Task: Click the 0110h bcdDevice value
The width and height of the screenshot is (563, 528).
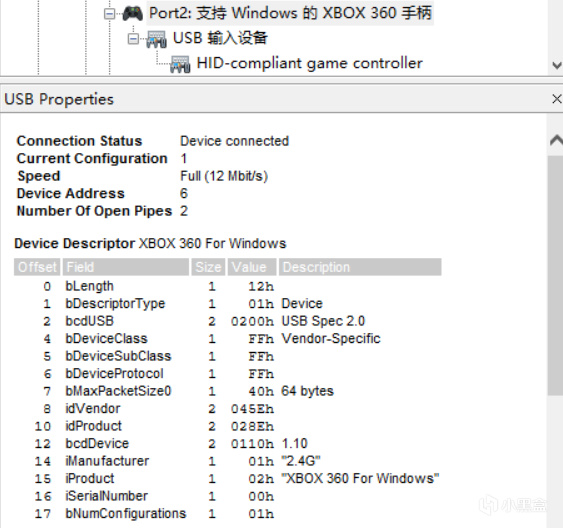Action: click(252, 444)
